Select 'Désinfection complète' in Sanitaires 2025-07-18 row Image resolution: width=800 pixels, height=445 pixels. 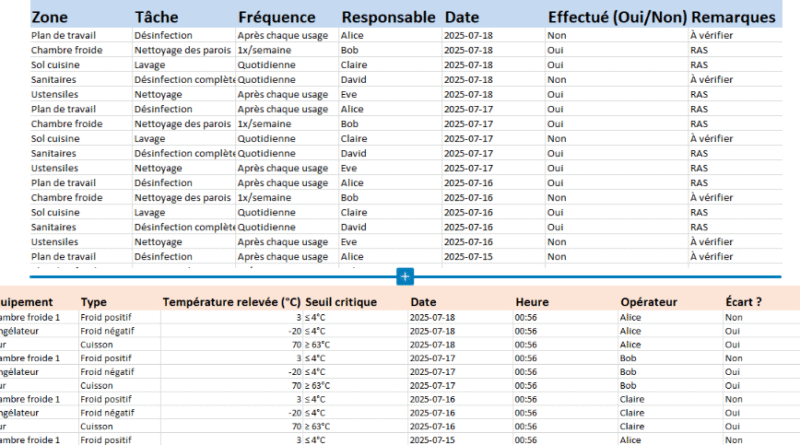point(185,80)
